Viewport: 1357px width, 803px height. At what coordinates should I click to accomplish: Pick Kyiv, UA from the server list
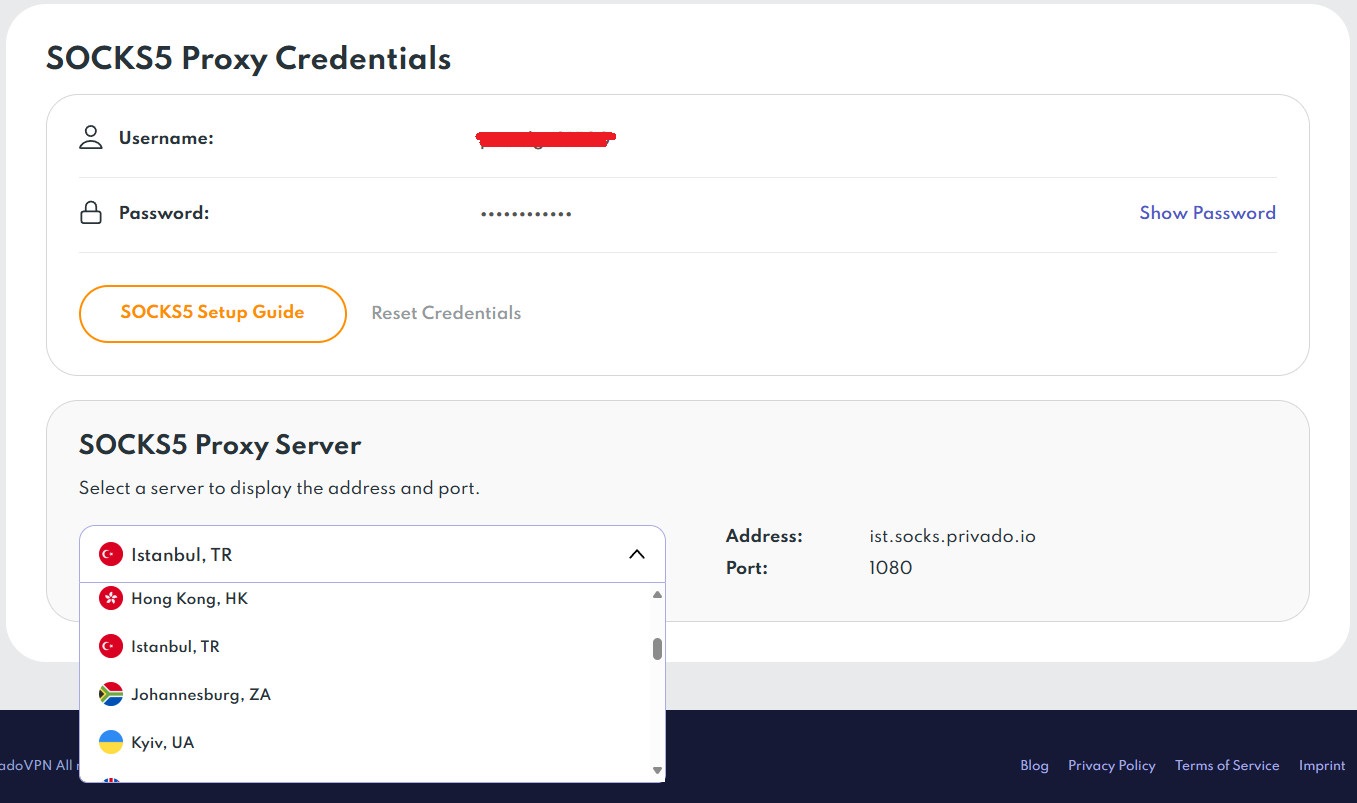point(365,743)
